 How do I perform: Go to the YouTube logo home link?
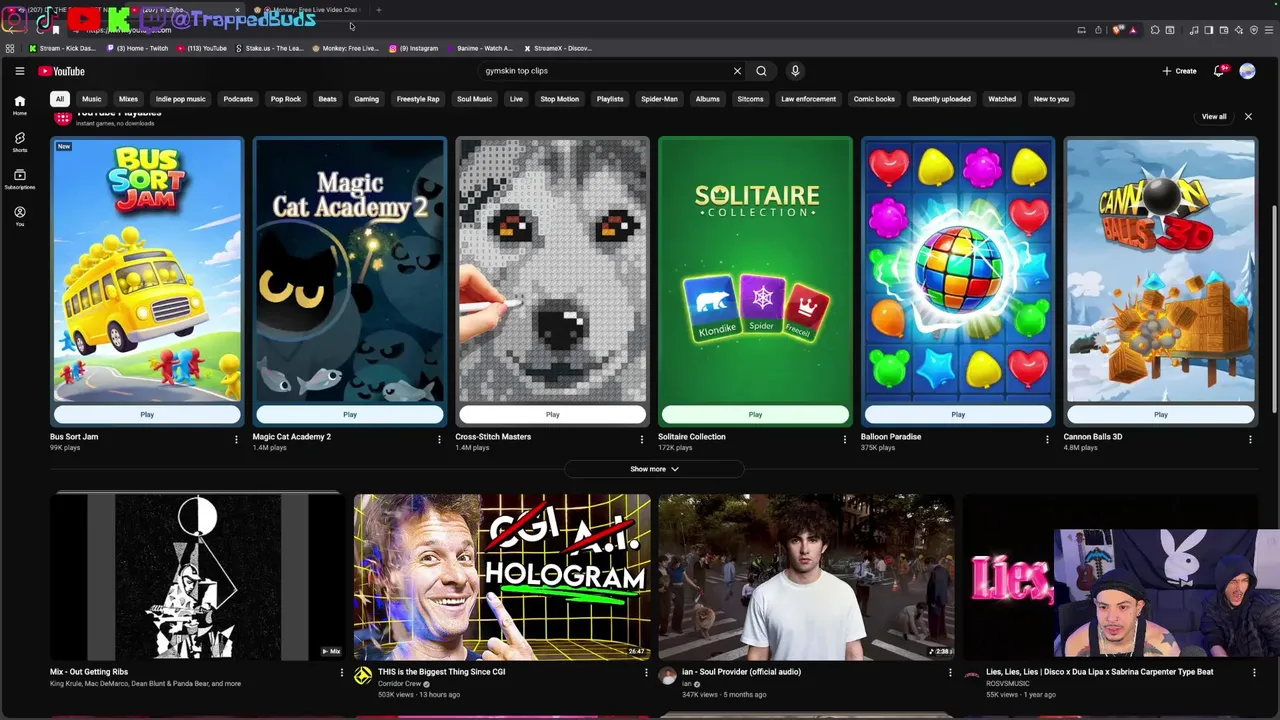pyautogui.click(x=61, y=71)
